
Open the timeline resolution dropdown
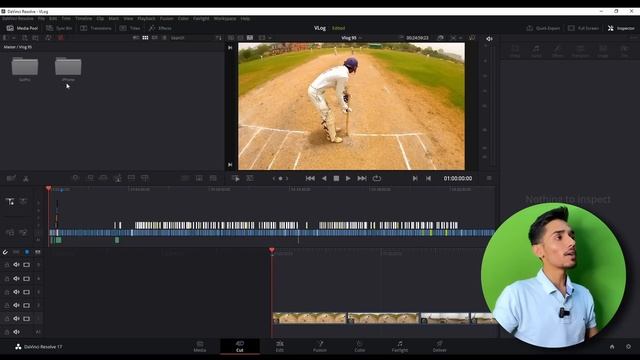coord(264,38)
